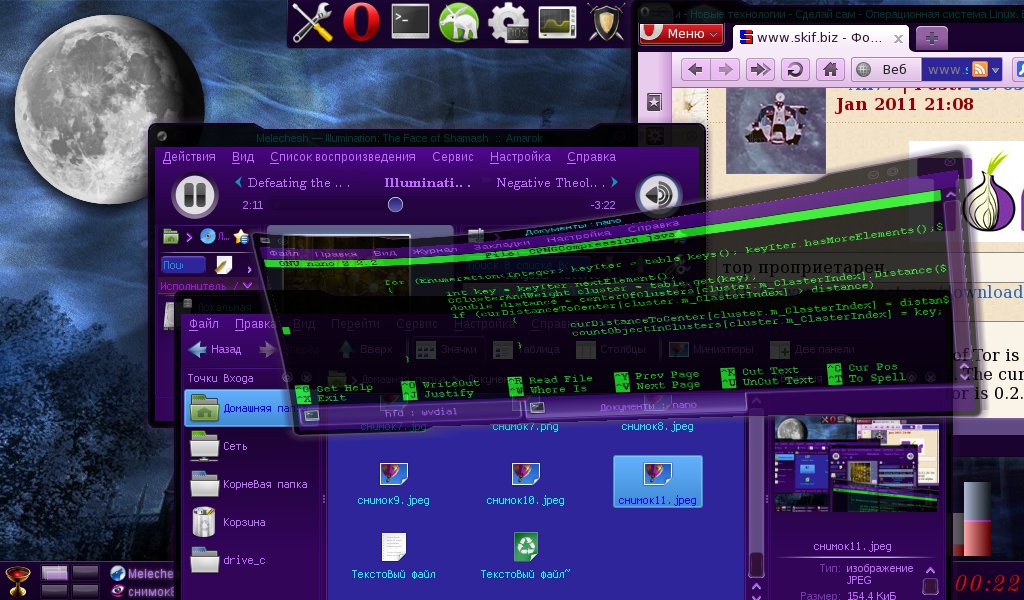Open the wrench and screwdriver settings icon
The image size is (1024, 600).
tap(311, 22)
